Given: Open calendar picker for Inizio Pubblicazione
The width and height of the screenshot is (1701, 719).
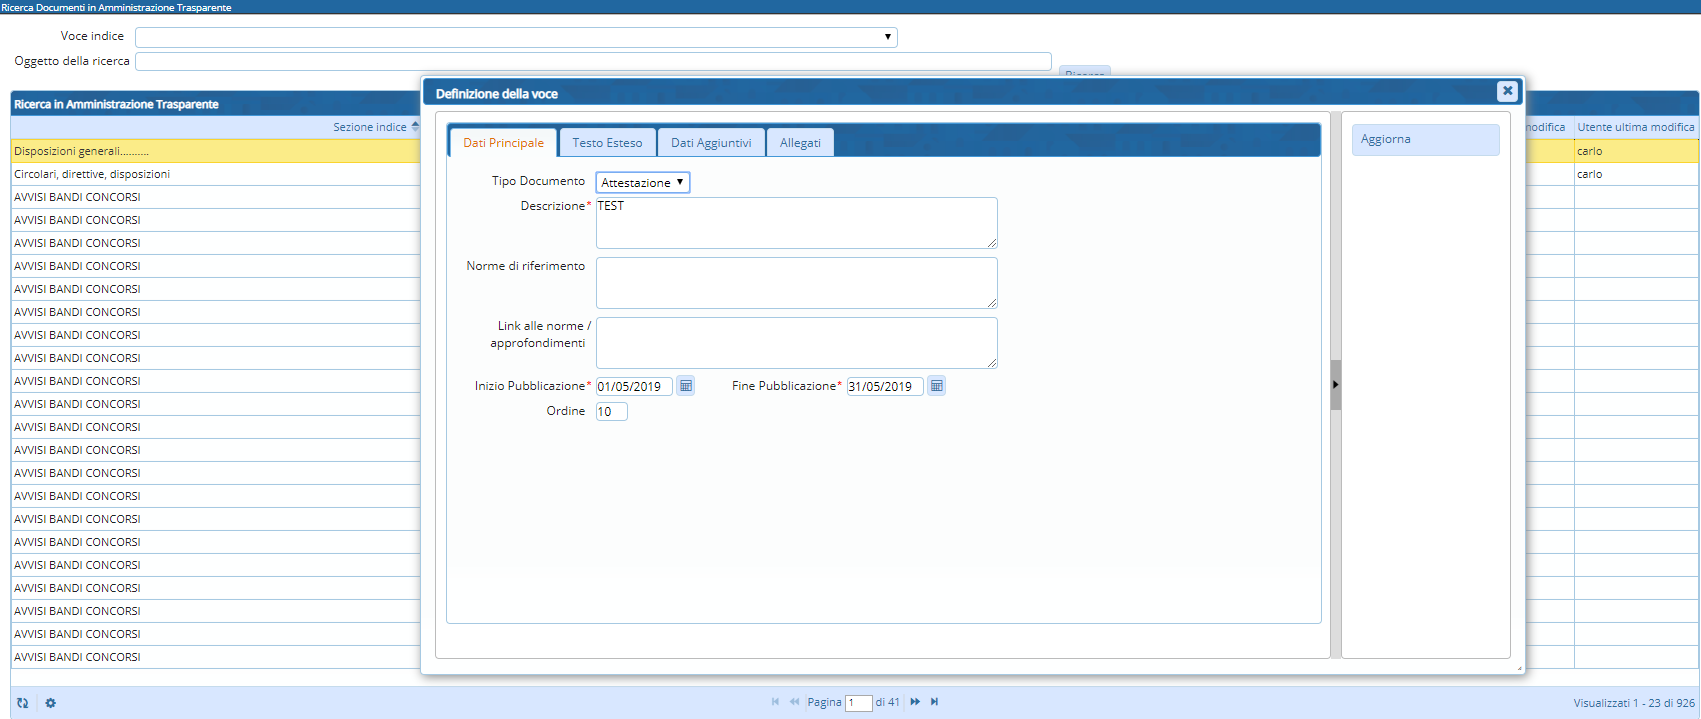Looking at the screenshot, I should click(685, 386).
